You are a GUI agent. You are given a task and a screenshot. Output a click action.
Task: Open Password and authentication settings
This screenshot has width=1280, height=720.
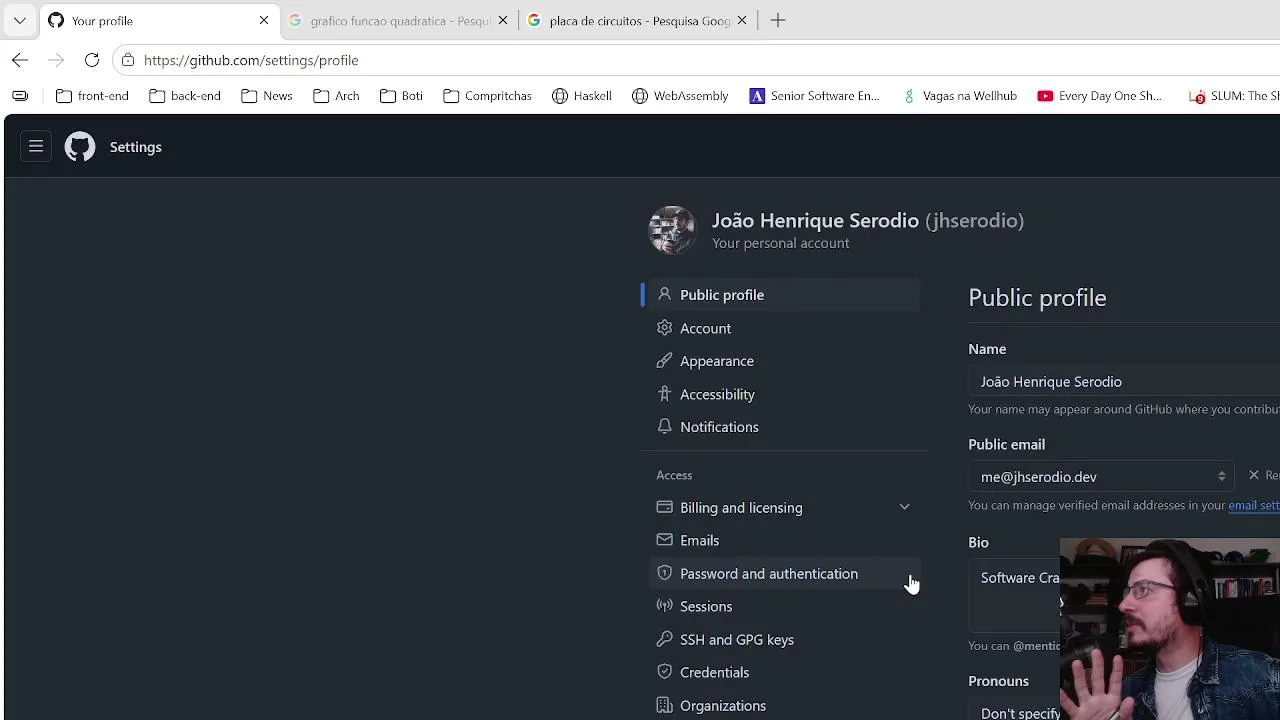784,574
